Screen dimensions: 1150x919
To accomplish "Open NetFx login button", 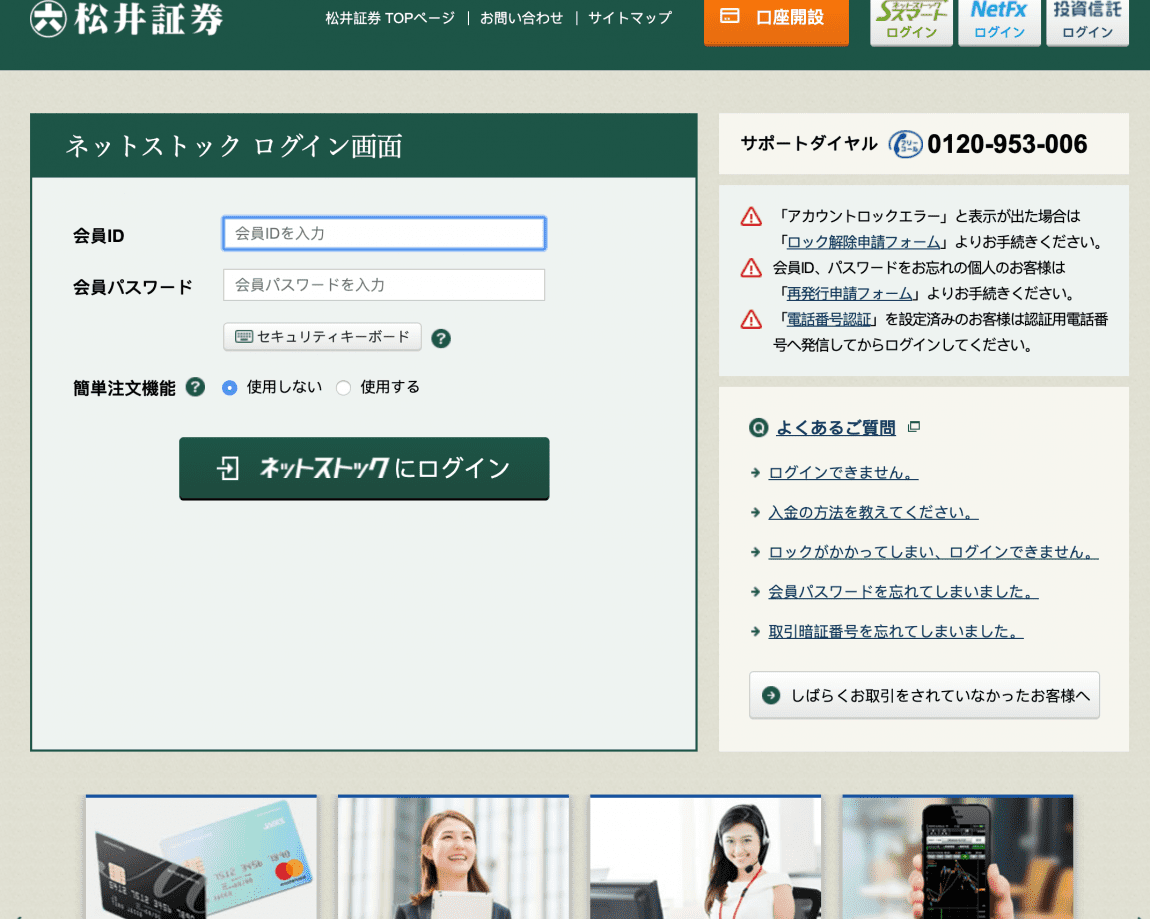I will click(x=999, y=22).
